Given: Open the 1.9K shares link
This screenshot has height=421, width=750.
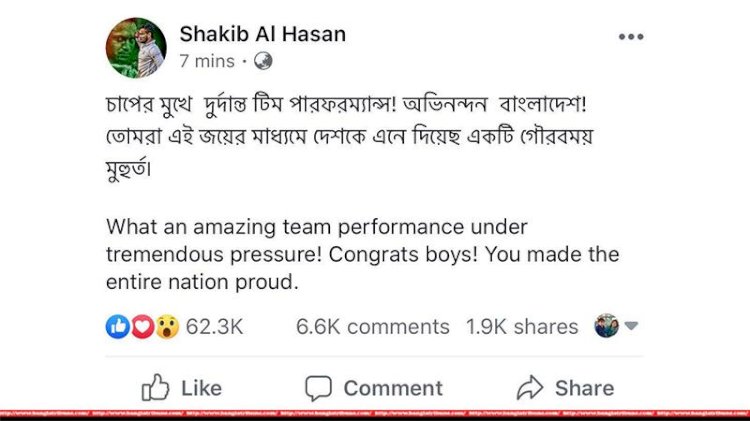Looking at the screenshot, I should point(522,327).
